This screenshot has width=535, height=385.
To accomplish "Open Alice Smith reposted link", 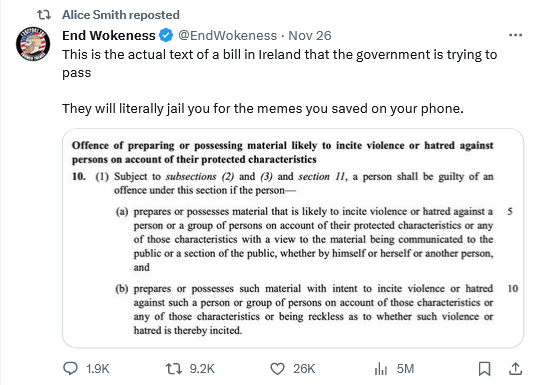I will (121, 15).
